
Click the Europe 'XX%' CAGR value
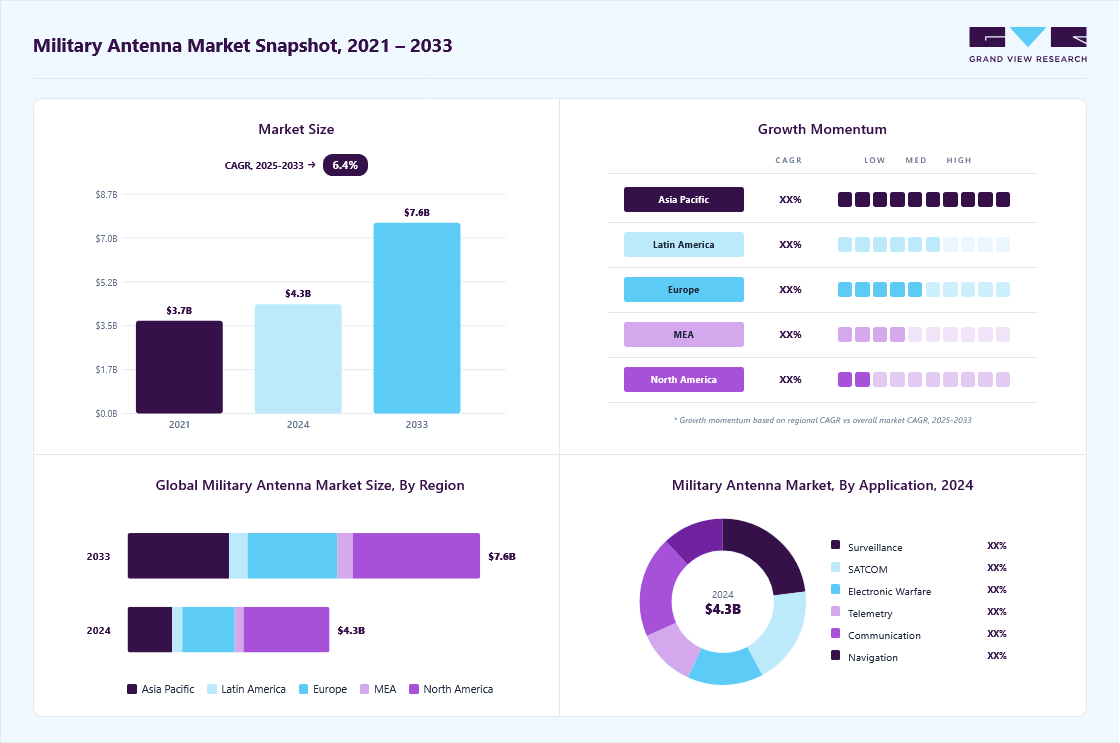pos(790,289)
